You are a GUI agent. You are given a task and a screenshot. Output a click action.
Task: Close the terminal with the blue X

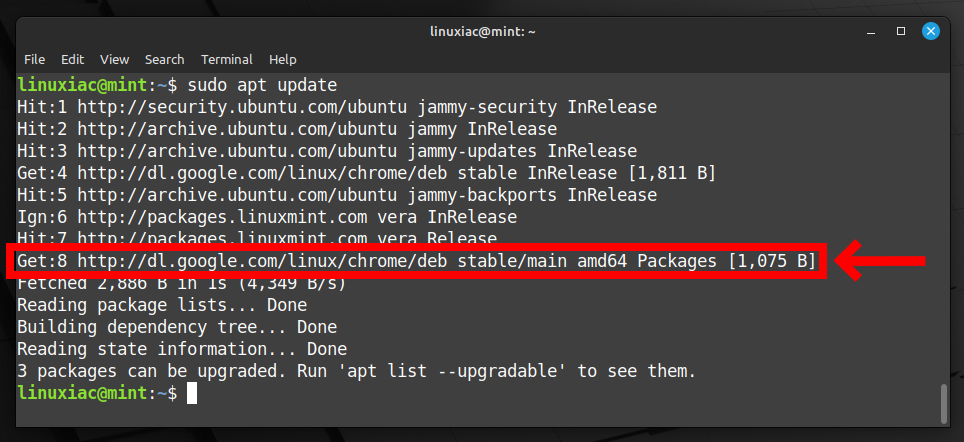tap(931, 31)
